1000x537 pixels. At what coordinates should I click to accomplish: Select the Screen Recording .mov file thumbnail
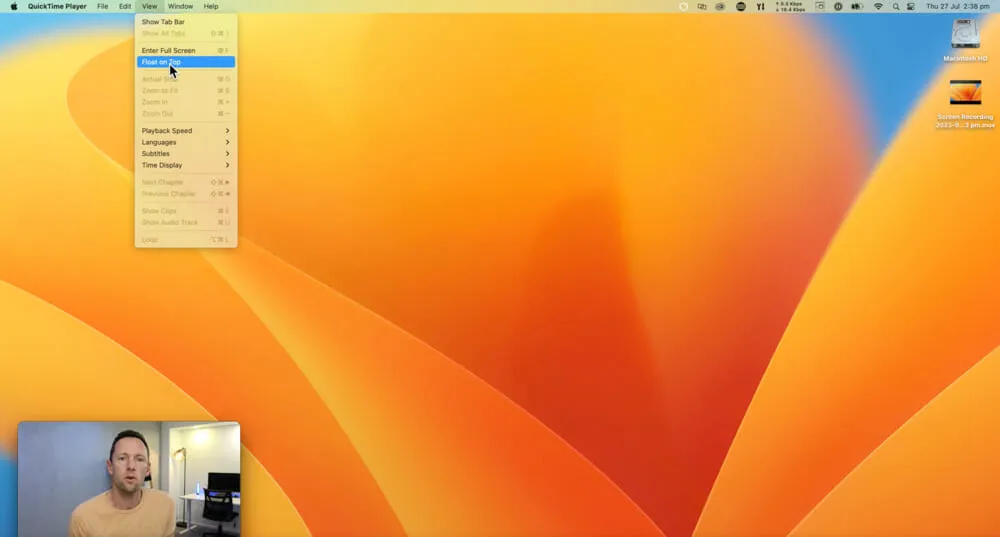click(965, 93)
